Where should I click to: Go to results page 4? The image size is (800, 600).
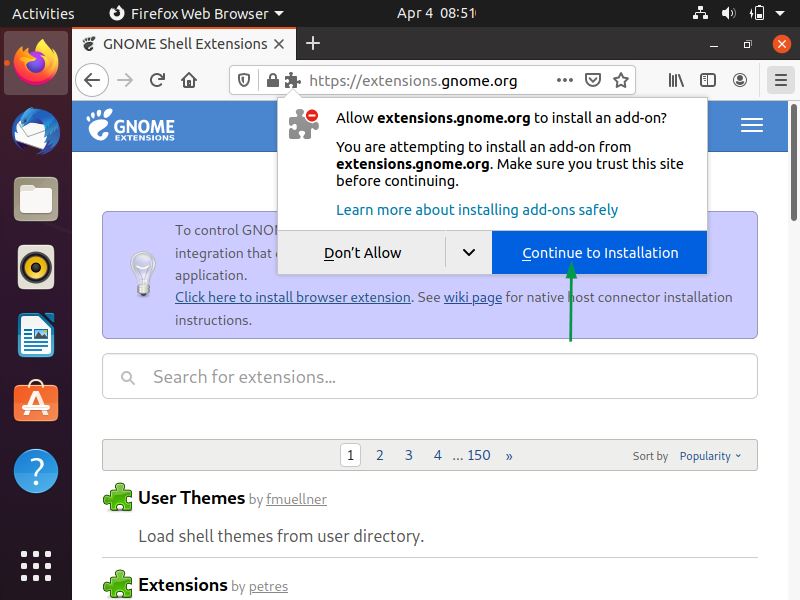[438, 455]
